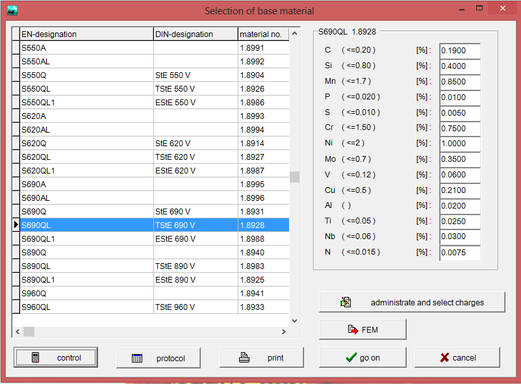Click the scroll up arrow of material list

[294, 33]
